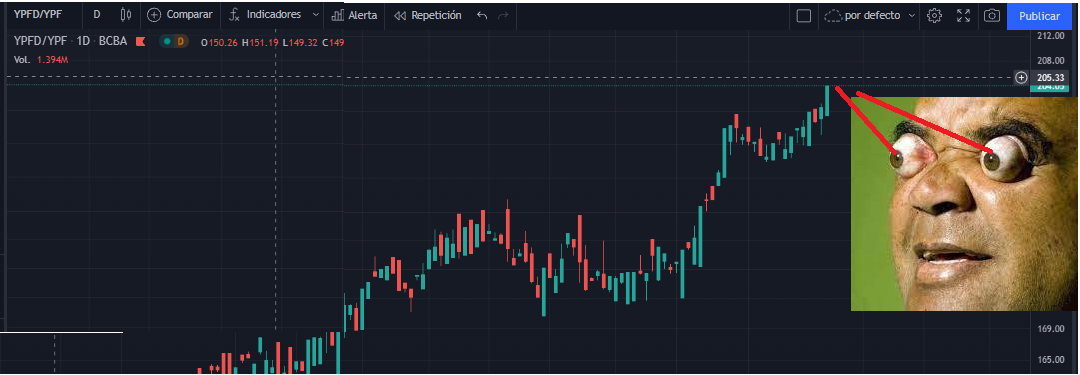1080x375 pixels.
Task: Change the D time interval
Action: click(96, 14)
